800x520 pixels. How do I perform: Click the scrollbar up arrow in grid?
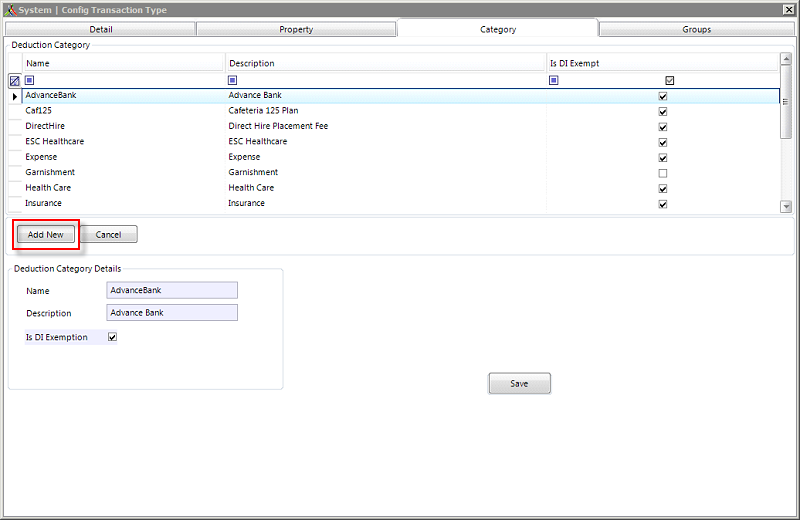[786, 59]
